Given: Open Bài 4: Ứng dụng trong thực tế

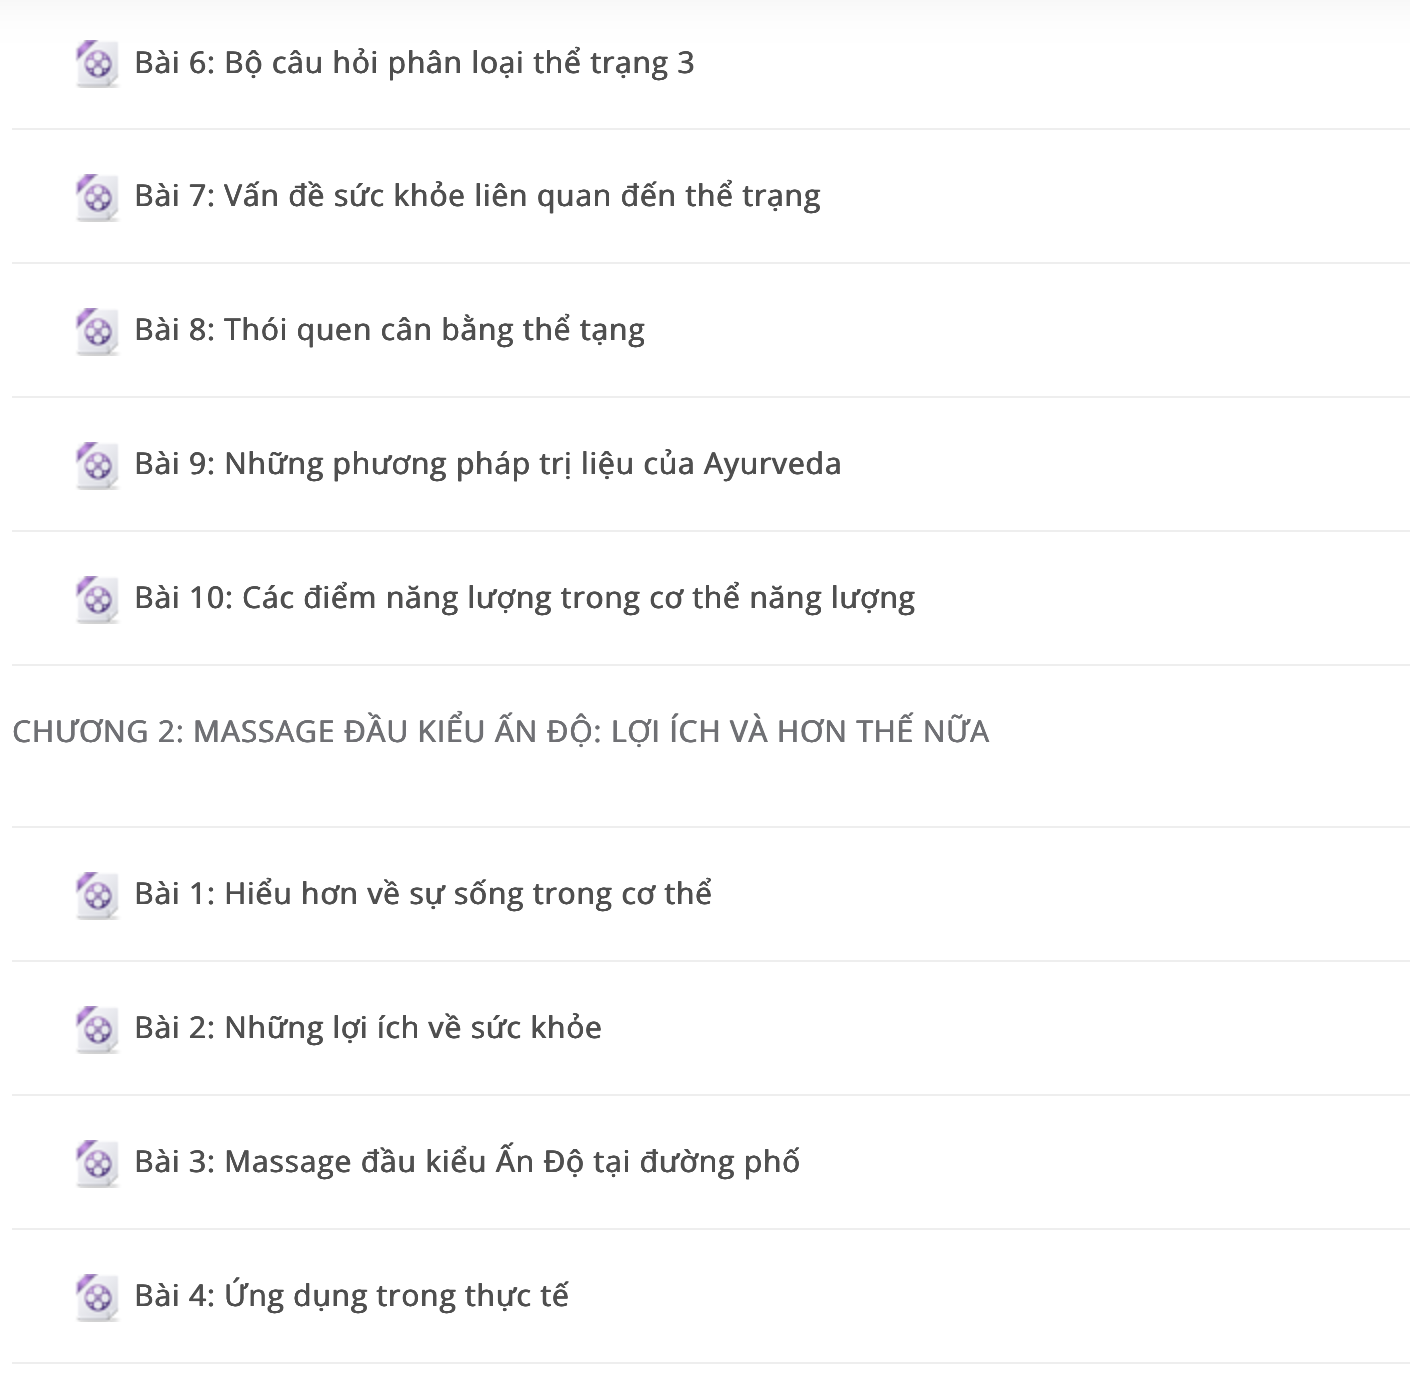Looking at the screenshot, I should pos(351,1296).
